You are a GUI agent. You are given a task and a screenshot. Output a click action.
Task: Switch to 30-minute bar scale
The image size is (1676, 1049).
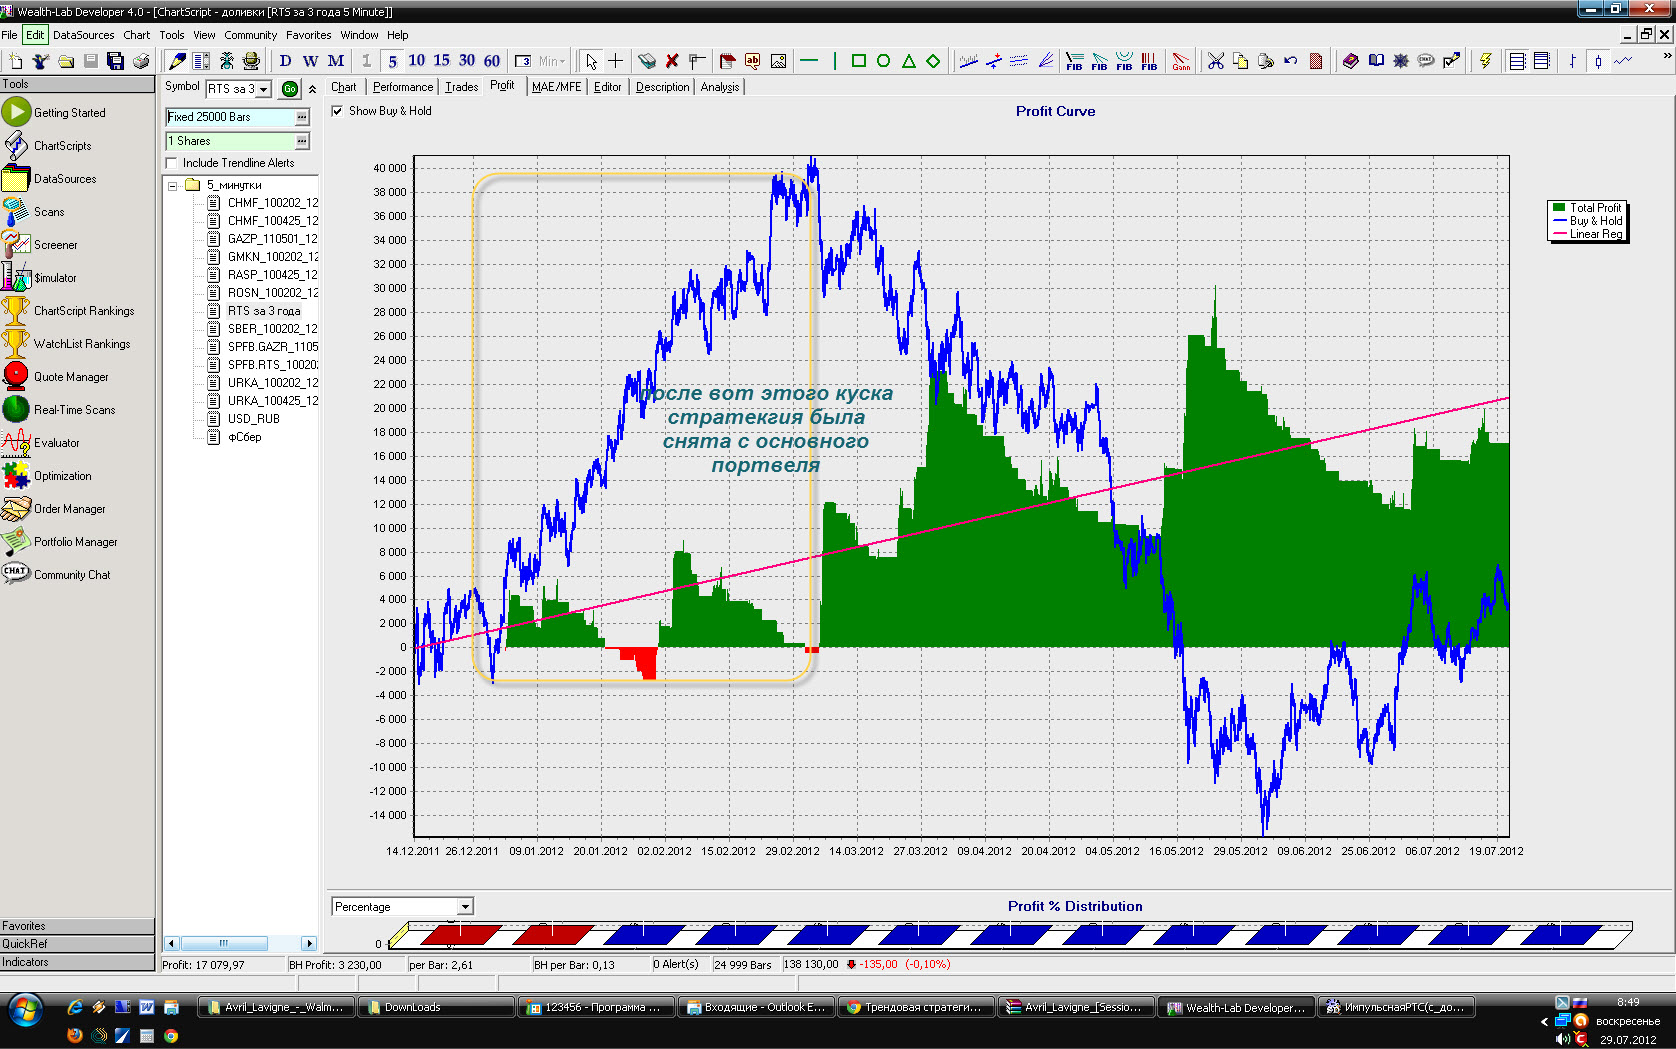point(467,61)
